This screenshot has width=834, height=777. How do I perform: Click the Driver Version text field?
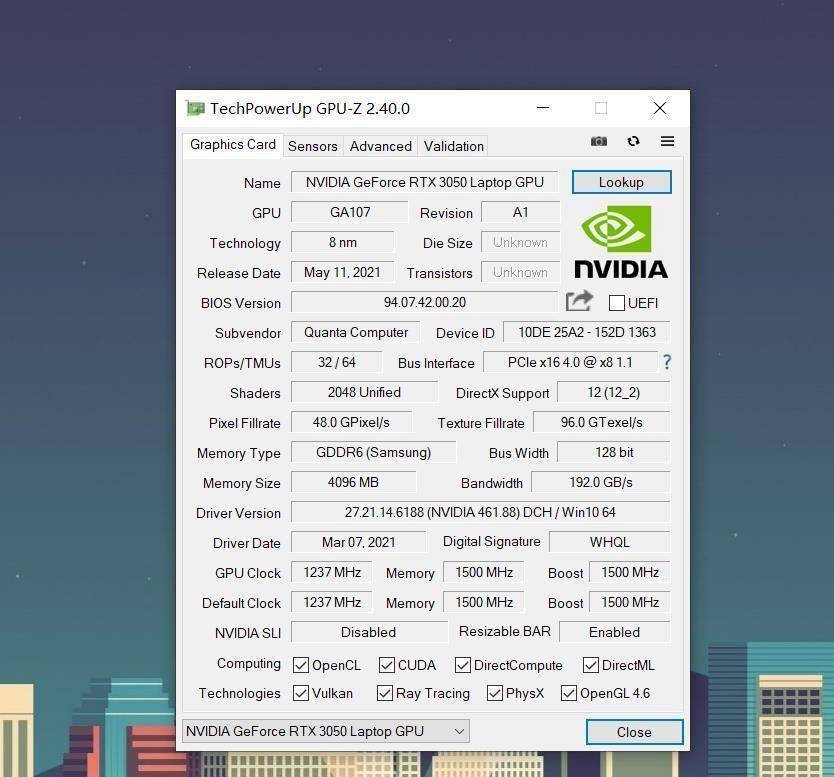(x=480, y=512)
